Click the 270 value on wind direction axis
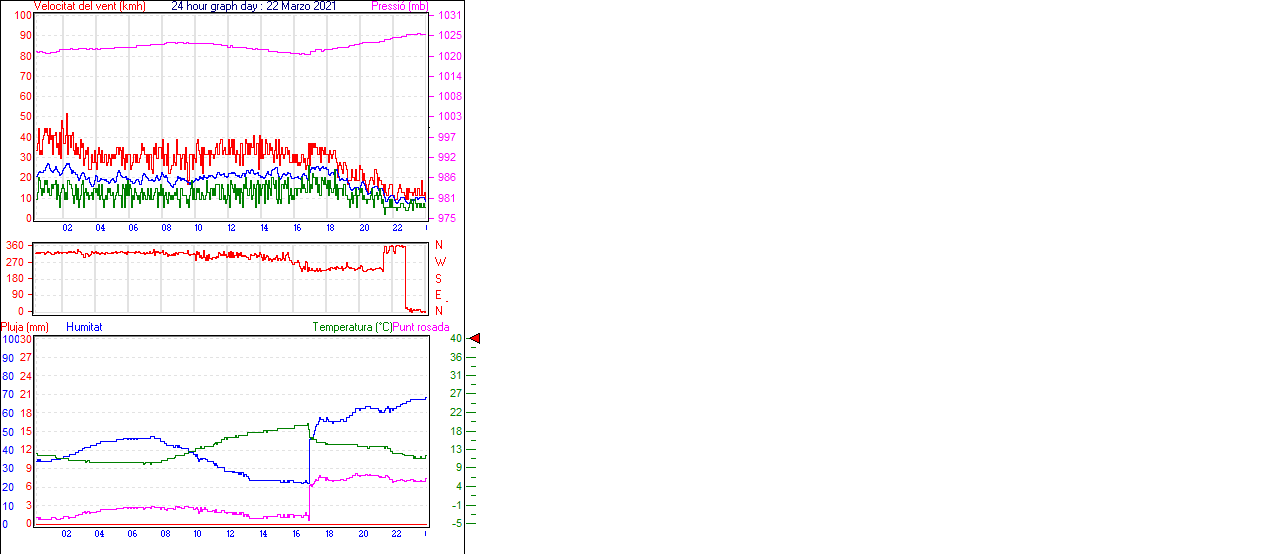 15,262
